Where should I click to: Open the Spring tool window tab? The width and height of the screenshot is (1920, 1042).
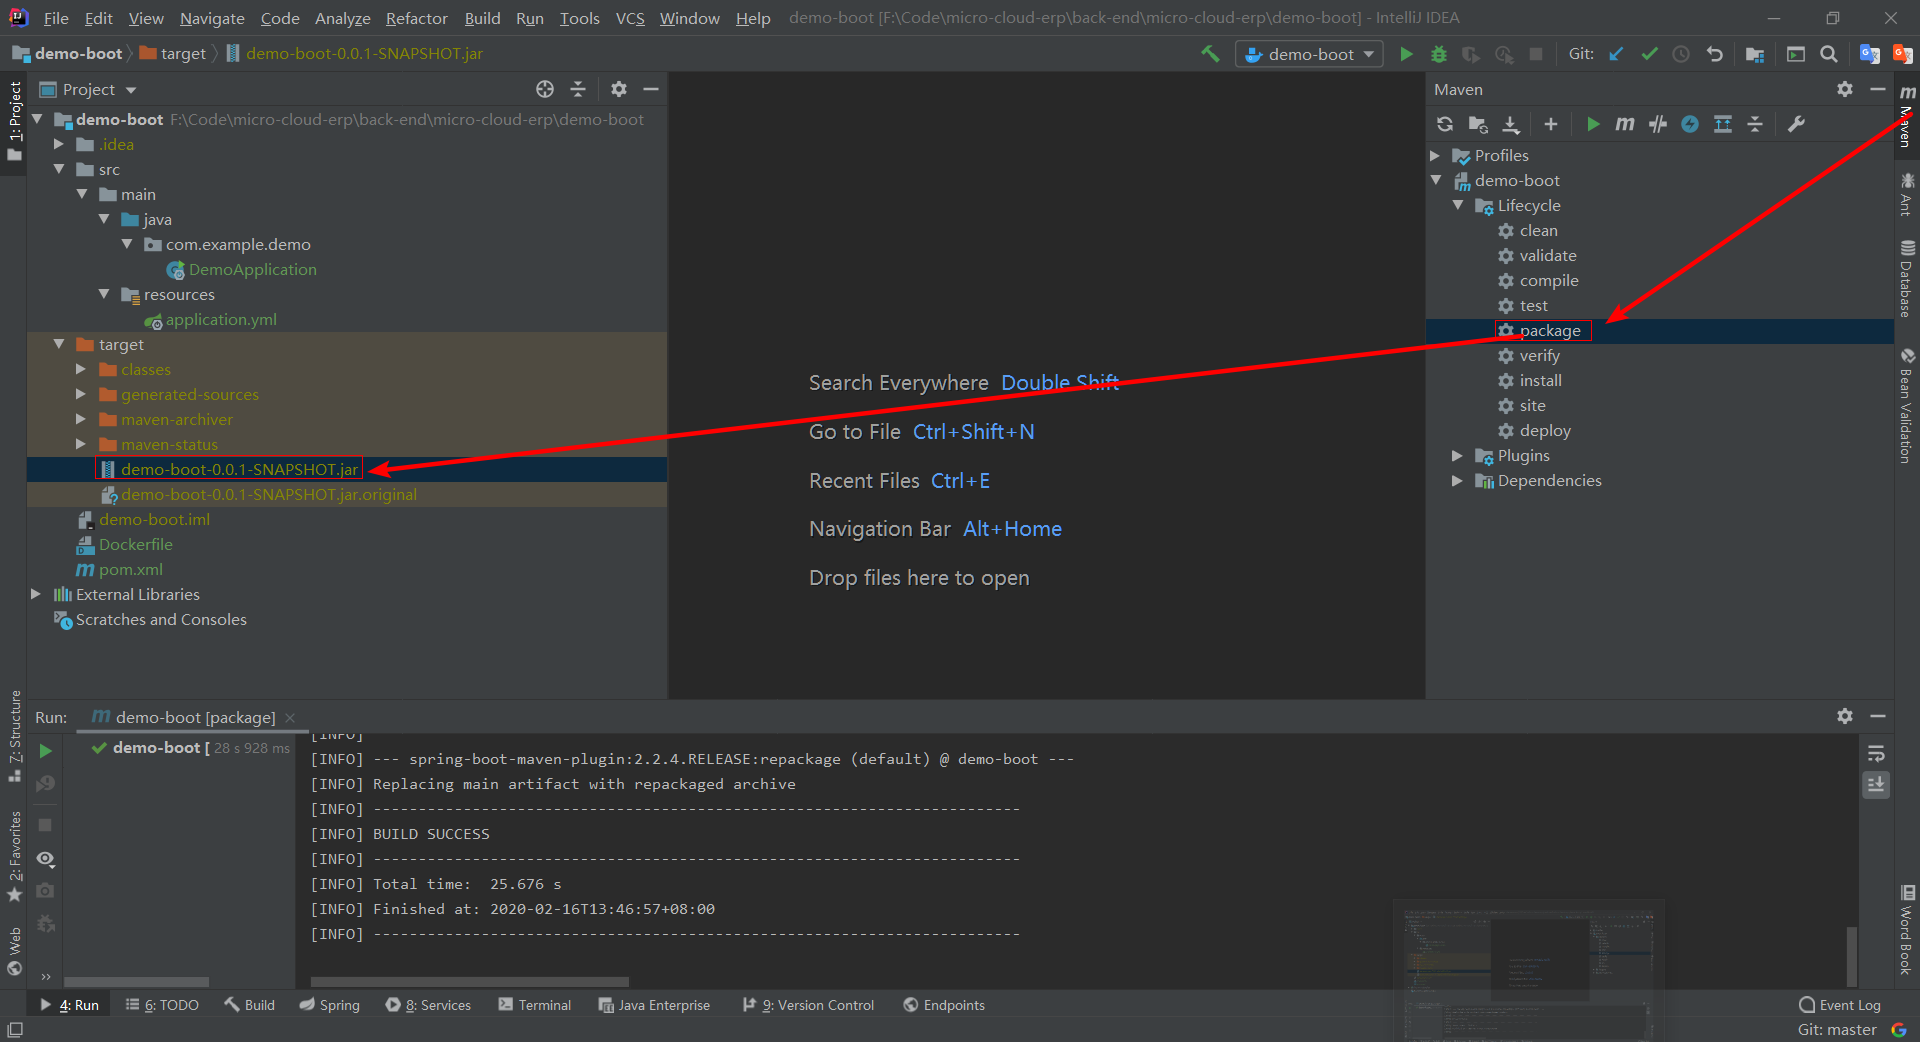(329, 1005)
